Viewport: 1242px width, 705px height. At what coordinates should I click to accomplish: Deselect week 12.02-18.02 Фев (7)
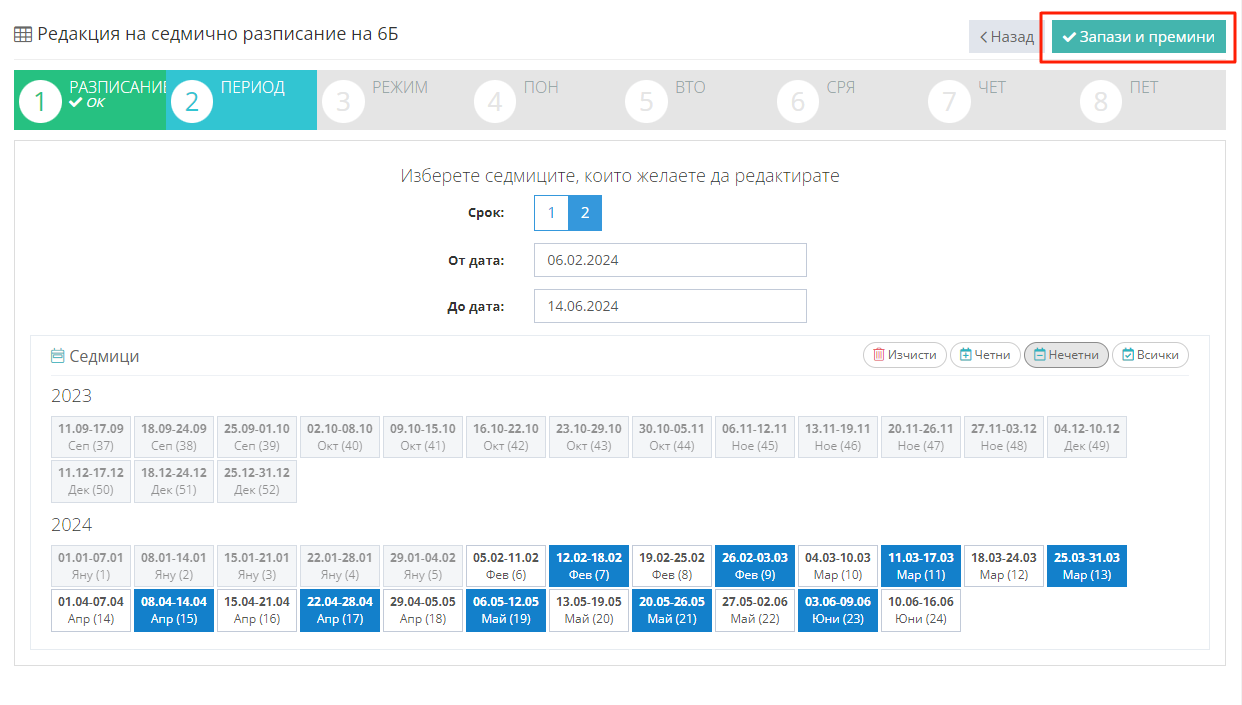tap(589, 566)
